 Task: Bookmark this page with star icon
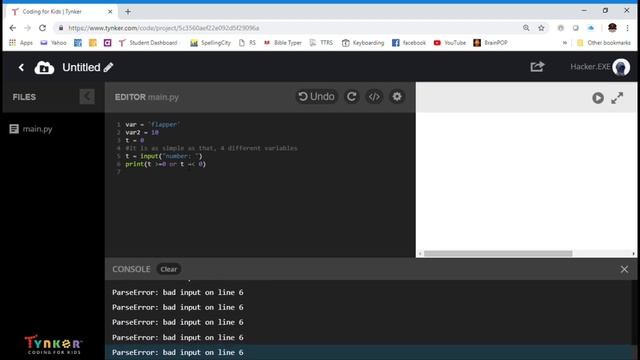pyautogui.click(x=541, y=28)
